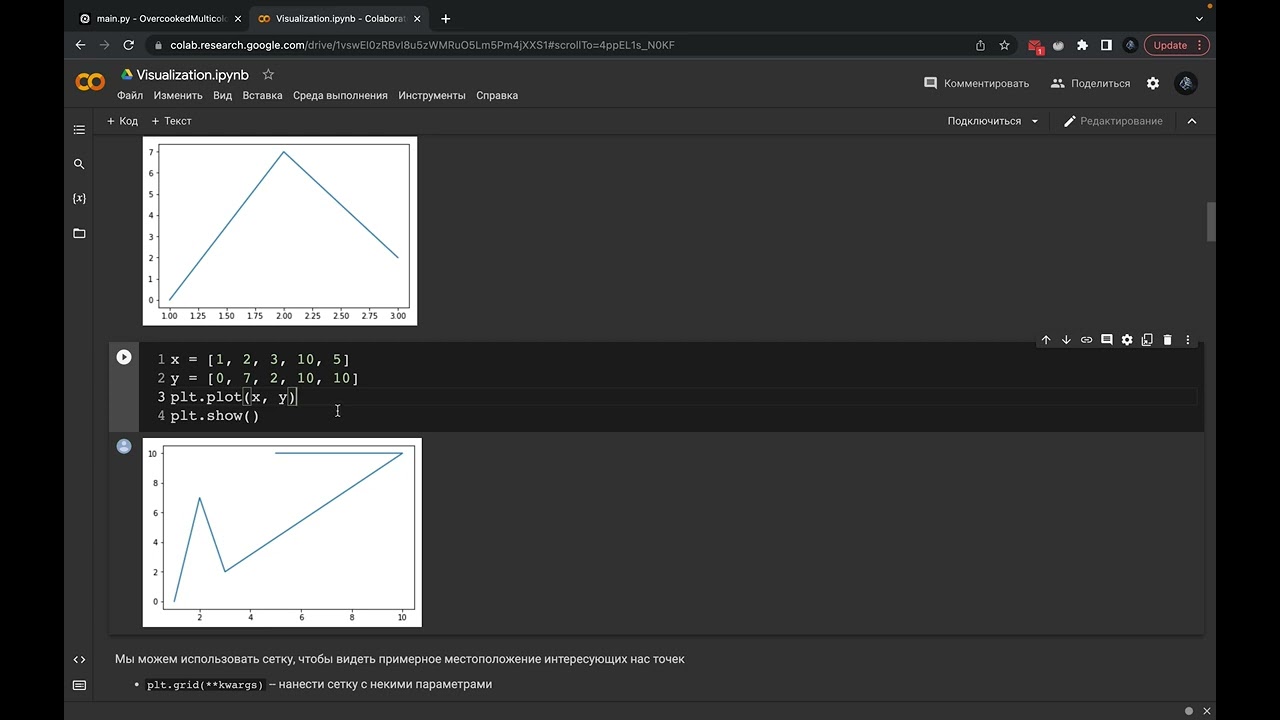Click the notebook vertical scrollbar thumb

point(1211,222)
